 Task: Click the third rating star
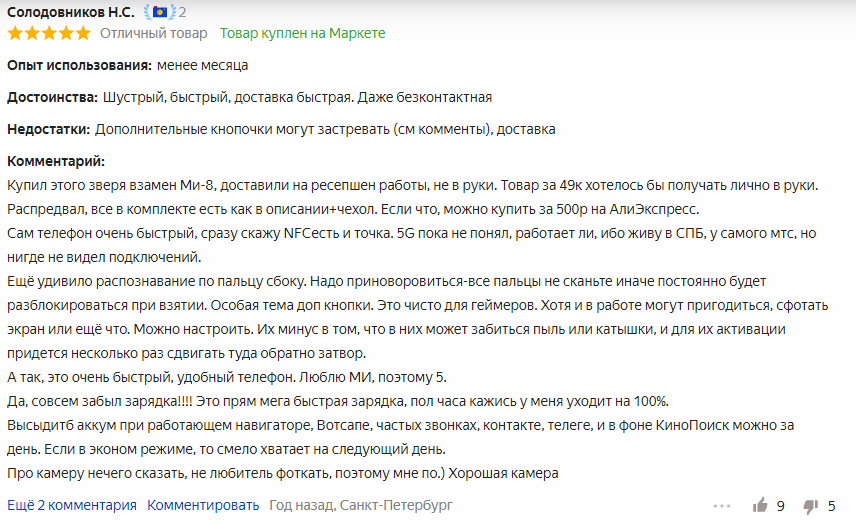(49, 33)
